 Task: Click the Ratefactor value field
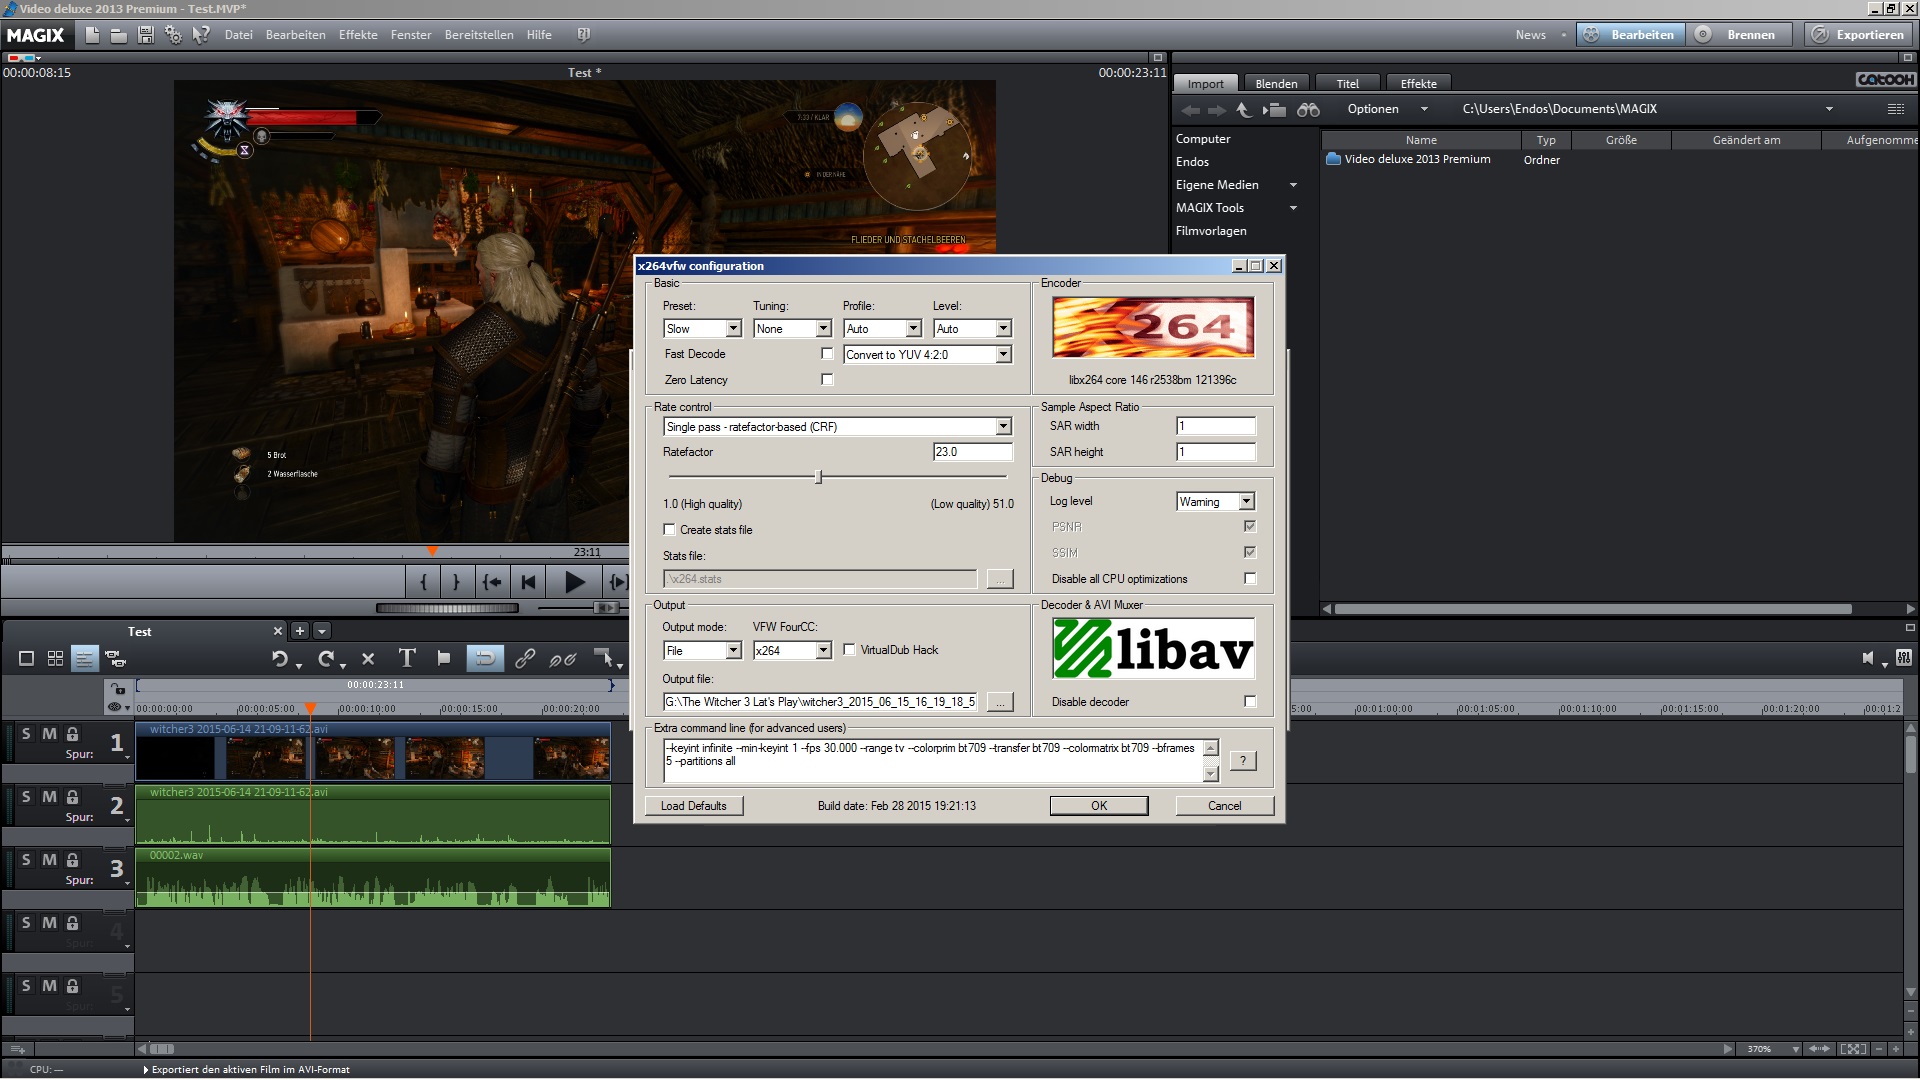(x=972, y=452)
